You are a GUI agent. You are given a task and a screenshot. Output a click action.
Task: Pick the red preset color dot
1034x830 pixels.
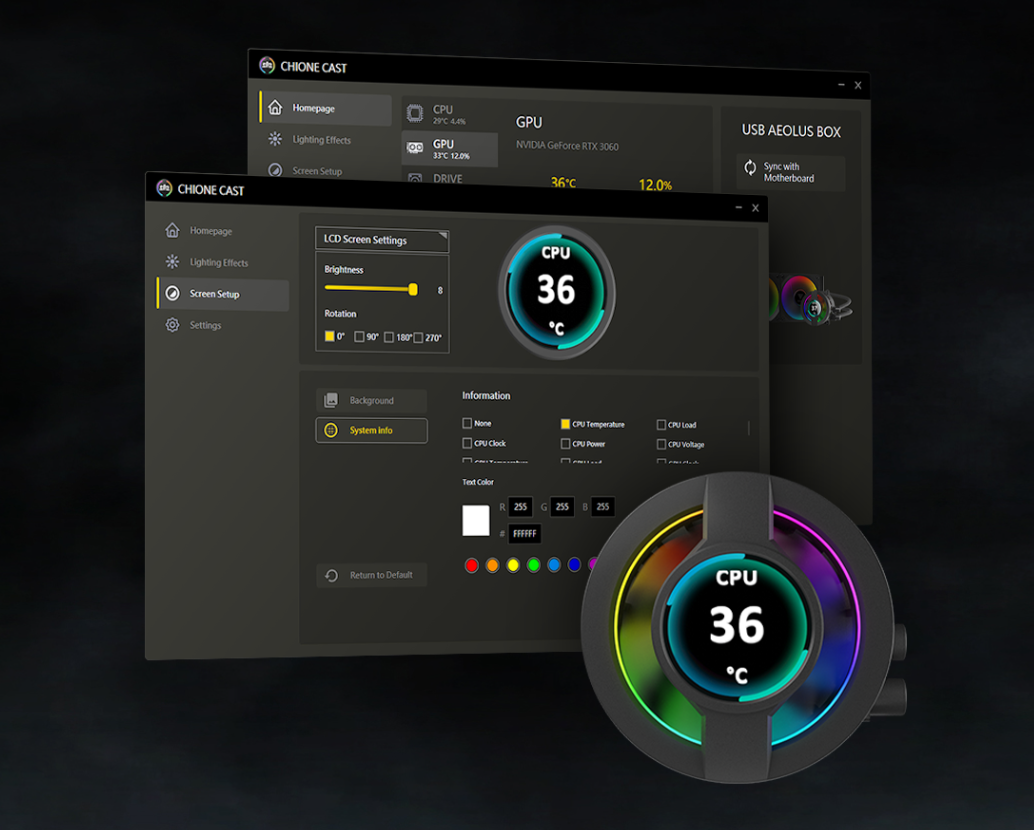click(471, 565)
